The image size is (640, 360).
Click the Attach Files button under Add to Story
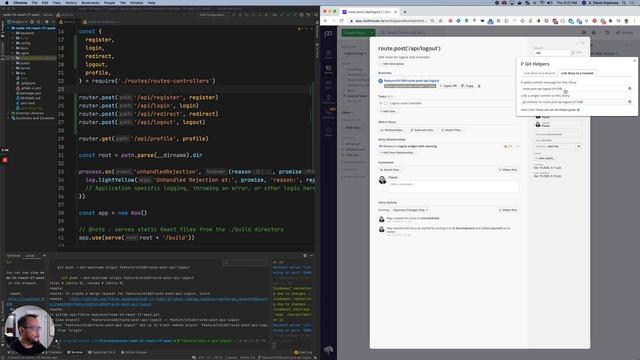[451, 130]
